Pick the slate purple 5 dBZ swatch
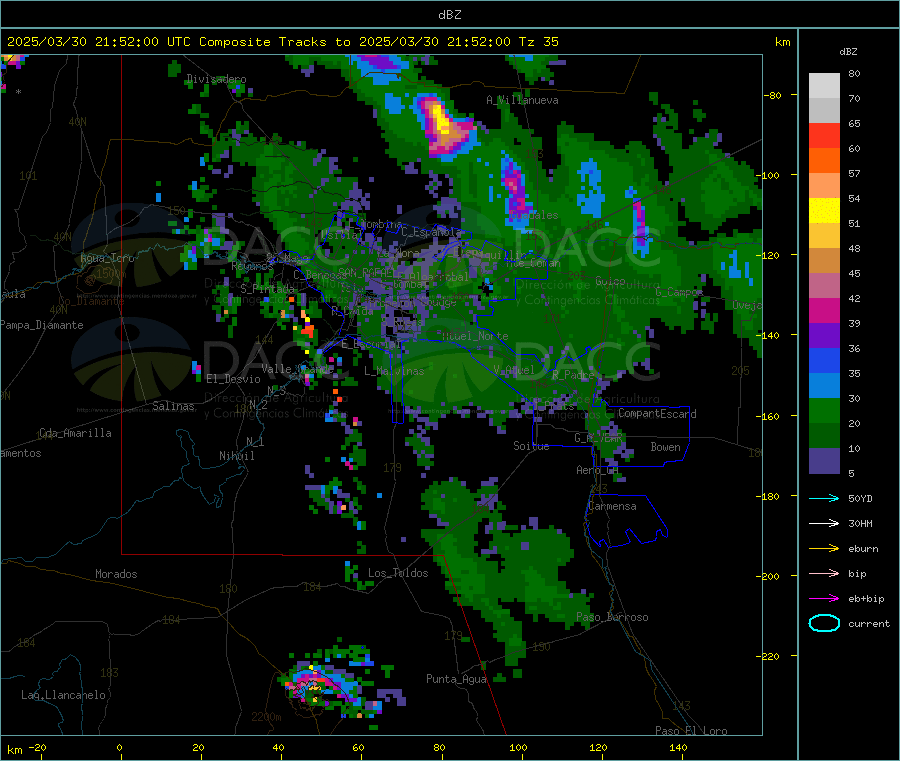This screenshot has width=900, height=761. point(824,460)
